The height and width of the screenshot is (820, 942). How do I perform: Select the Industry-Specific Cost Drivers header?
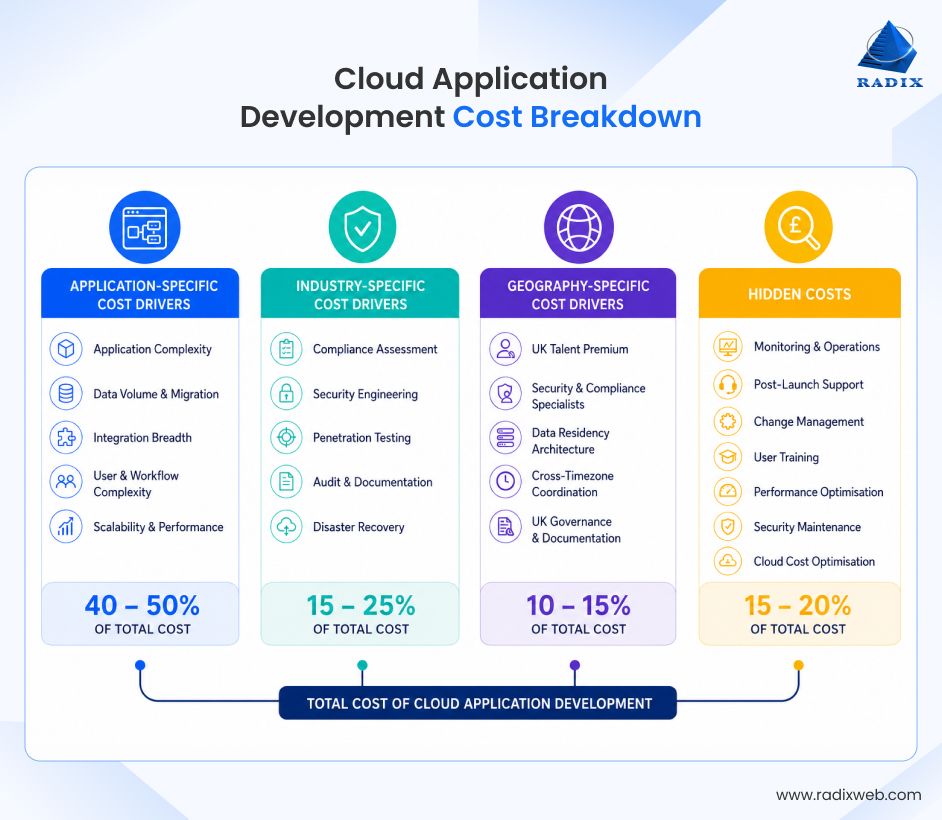click(360, 293)
